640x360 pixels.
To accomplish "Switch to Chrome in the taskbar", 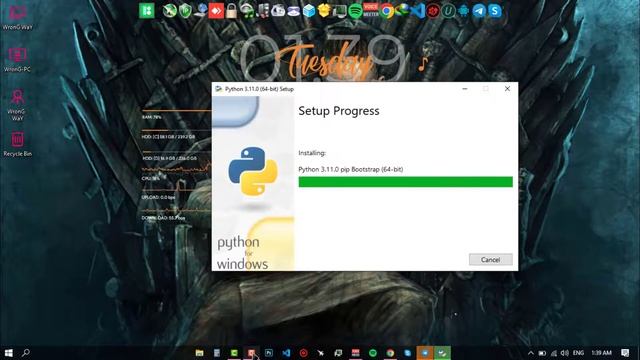I will pos(390,353).
